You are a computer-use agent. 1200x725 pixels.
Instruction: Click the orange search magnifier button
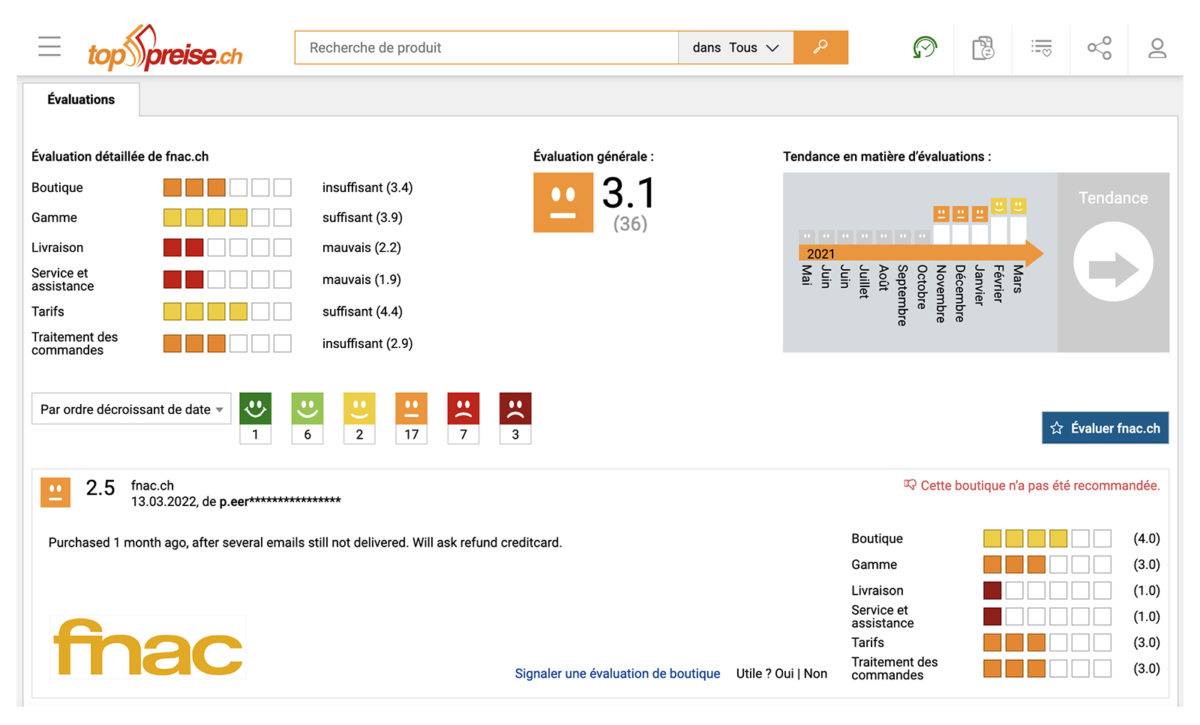tap(821, 47)
